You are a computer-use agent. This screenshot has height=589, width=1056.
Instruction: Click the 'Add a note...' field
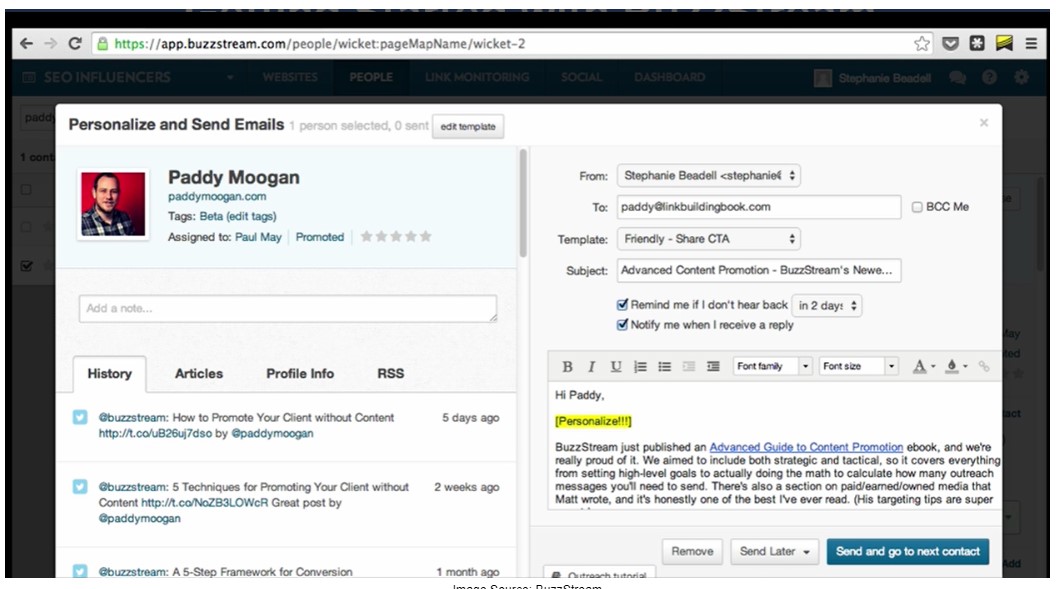[x=288, y=308]
